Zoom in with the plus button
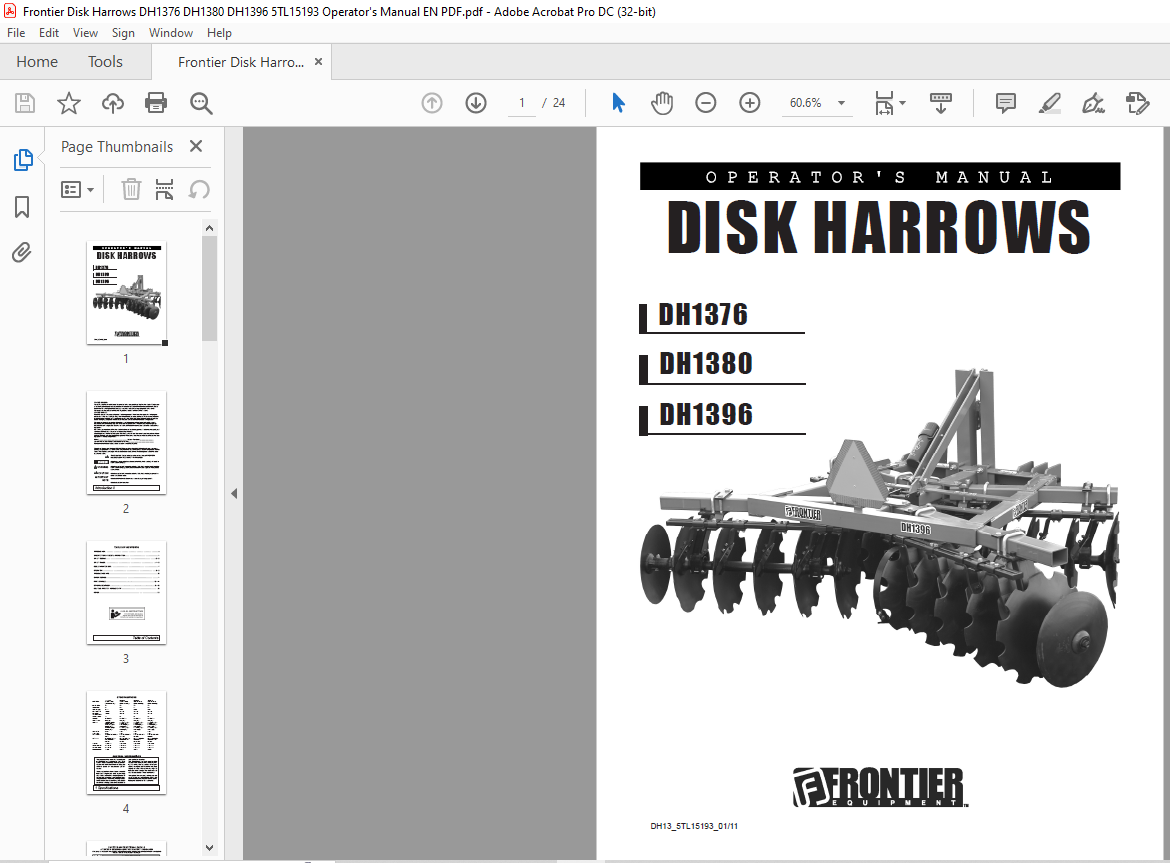 (750, 103)
